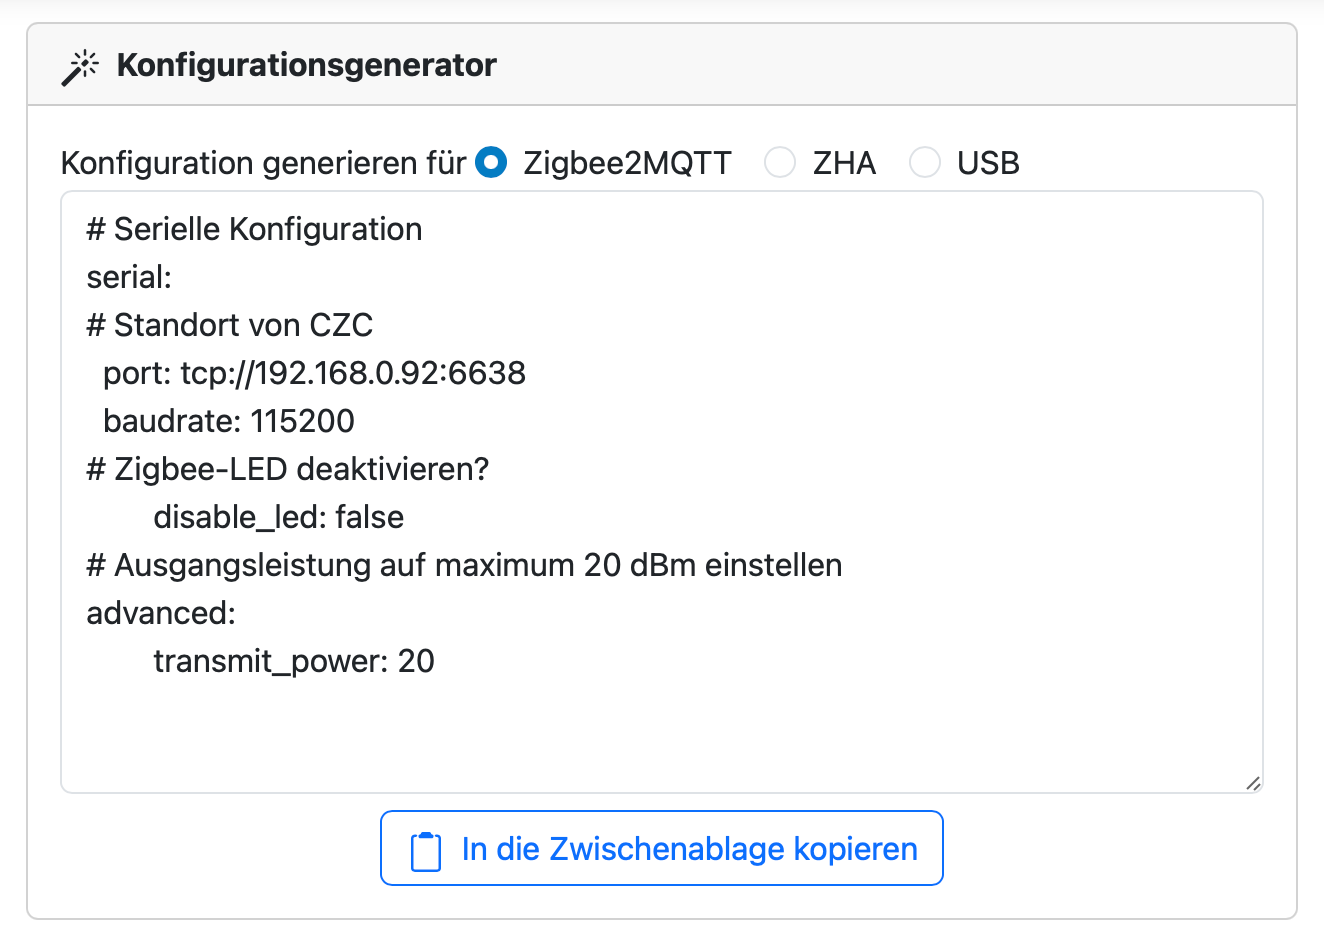Select the Zigbee2MQTT radio button

click(x=491, y=162)
